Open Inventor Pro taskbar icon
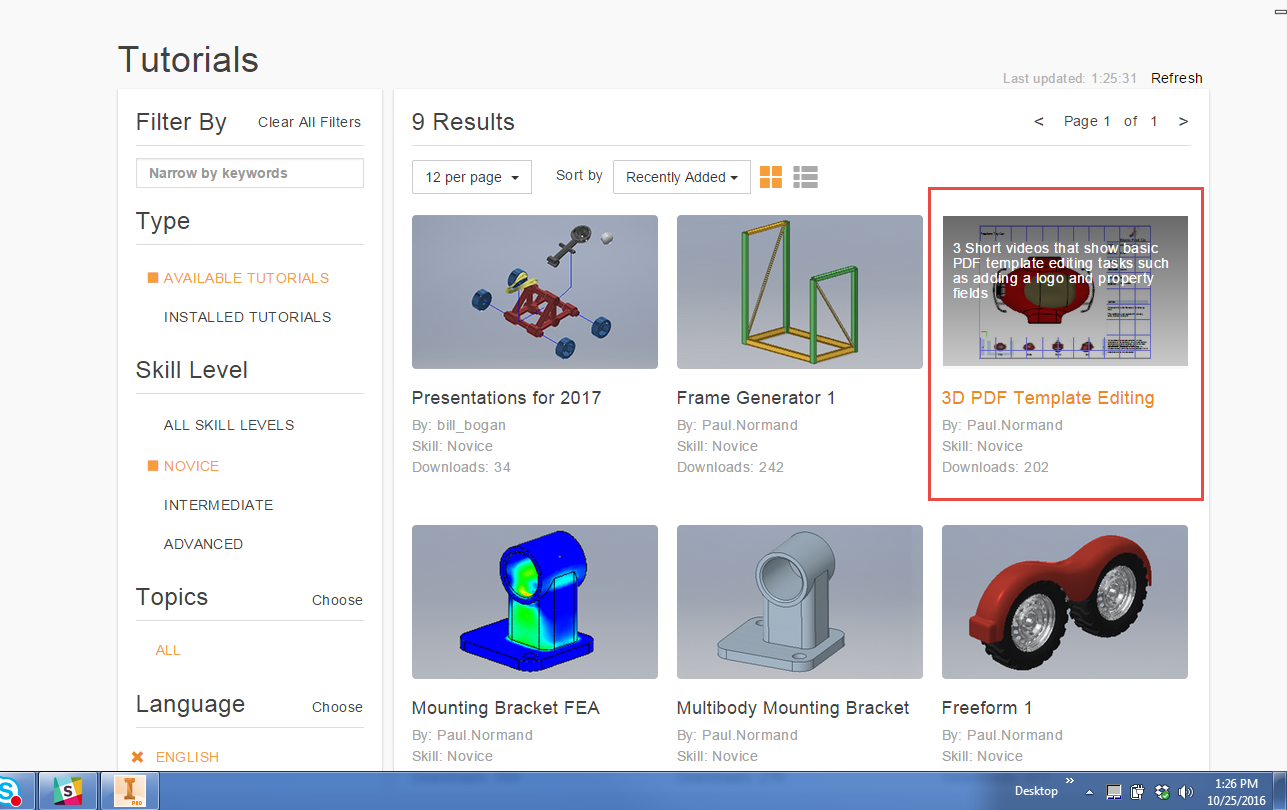The height and width of the screenshot is (810, 1287). coord(130,790)
